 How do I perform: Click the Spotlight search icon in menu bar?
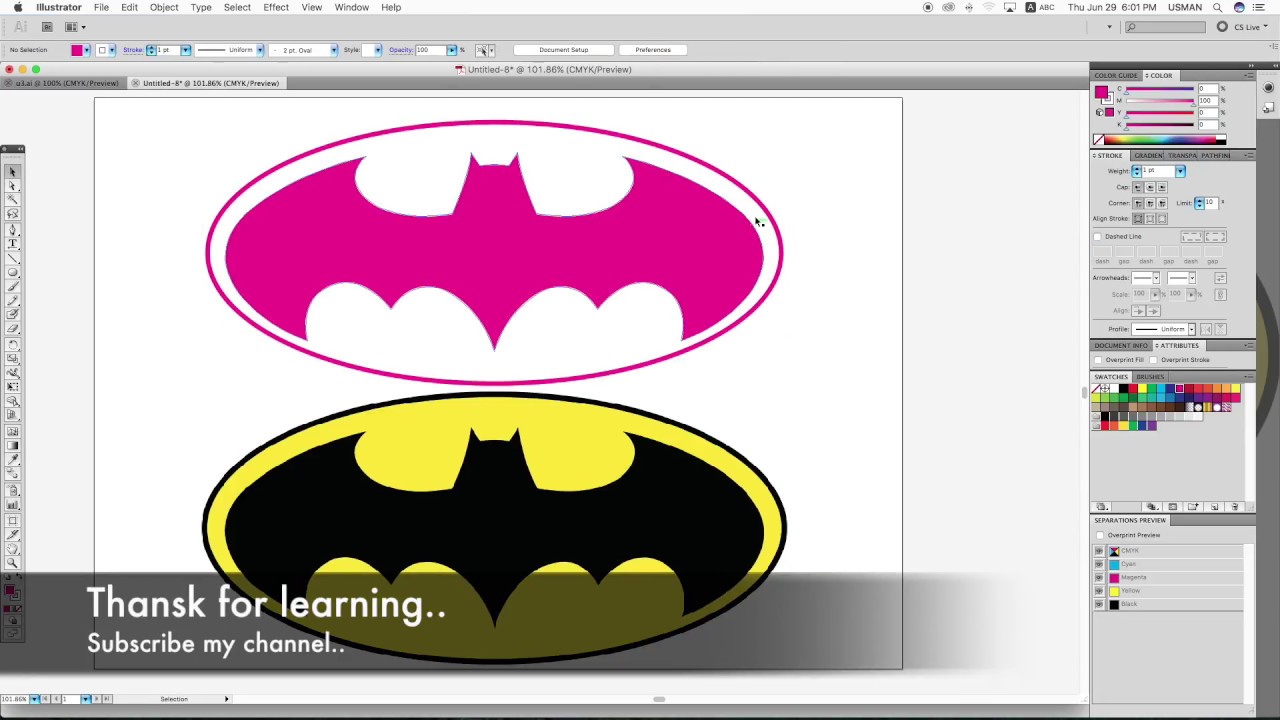tap(1217, 7)
